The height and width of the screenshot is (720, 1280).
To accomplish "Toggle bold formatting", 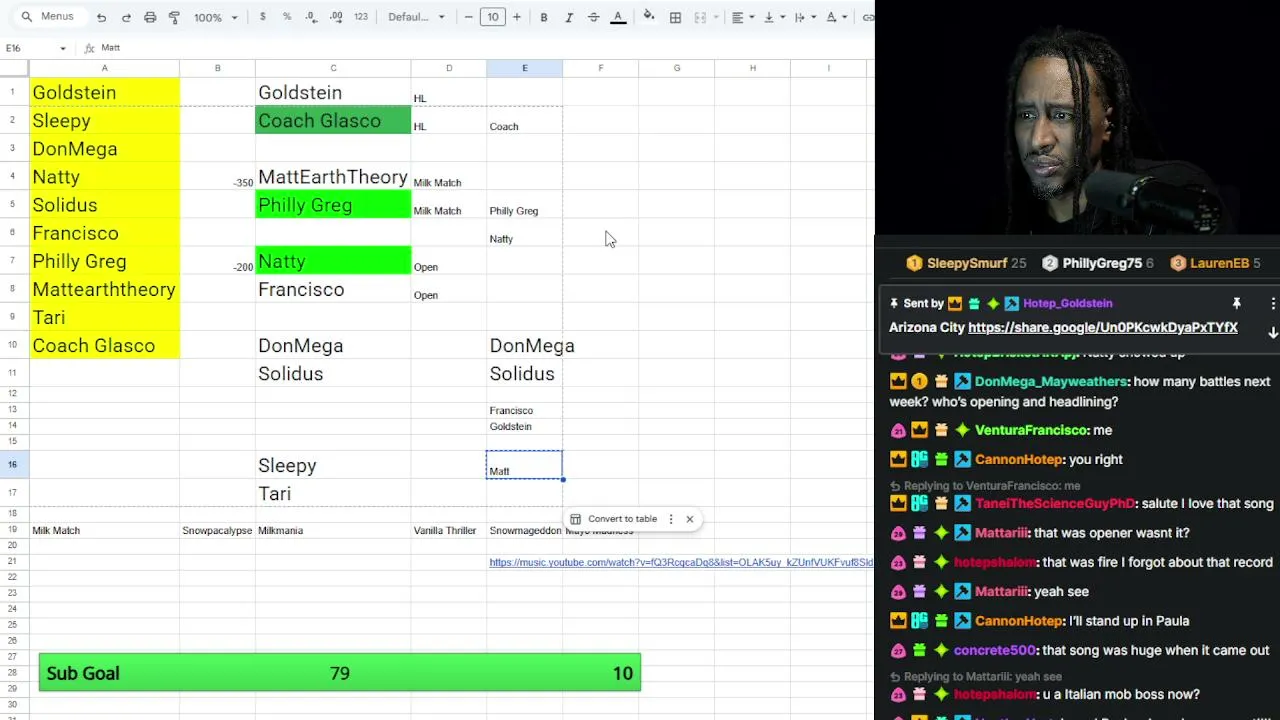I will [544, 17].
